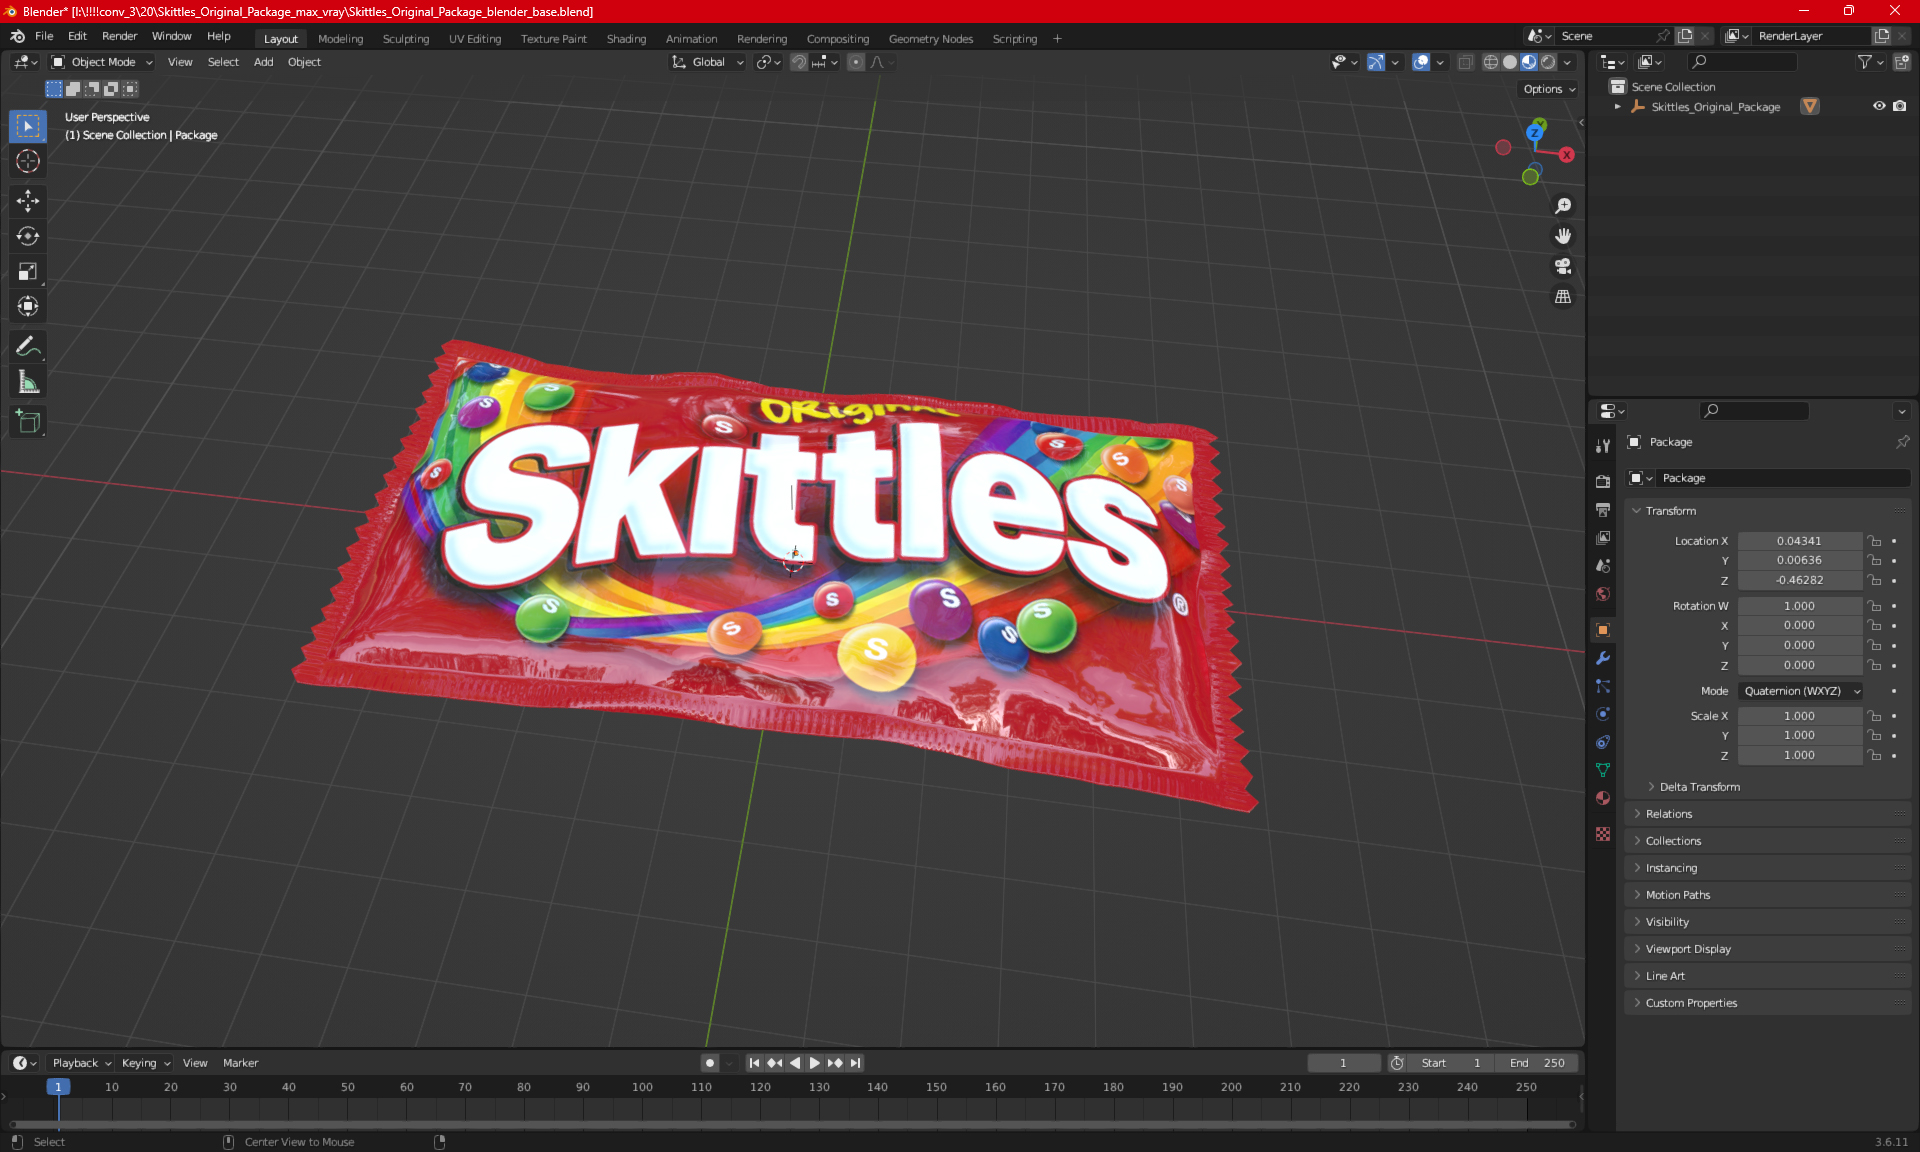This screenshot has height=1152, width=1920.
Task: Open the File menu
Action: [x=44, y=36]
